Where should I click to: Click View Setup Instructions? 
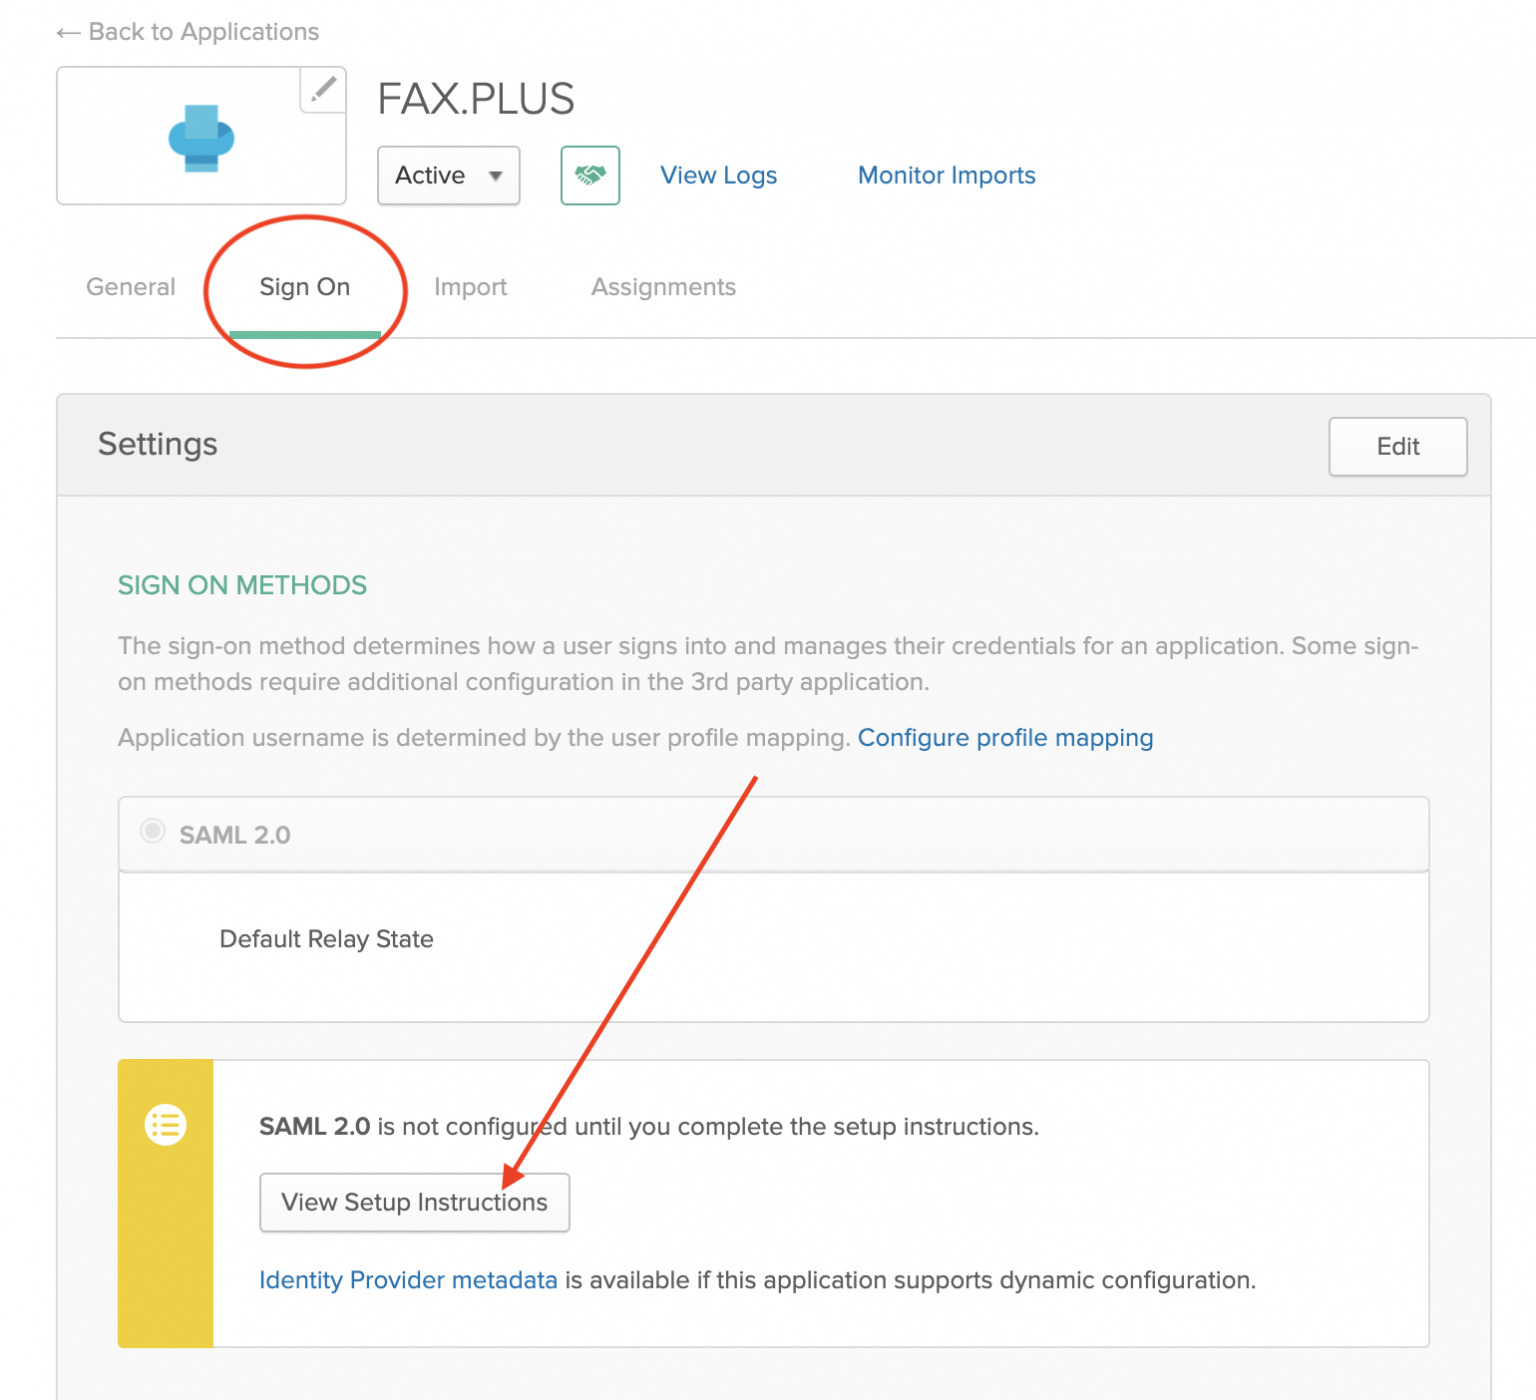[x=414, y=1202]
